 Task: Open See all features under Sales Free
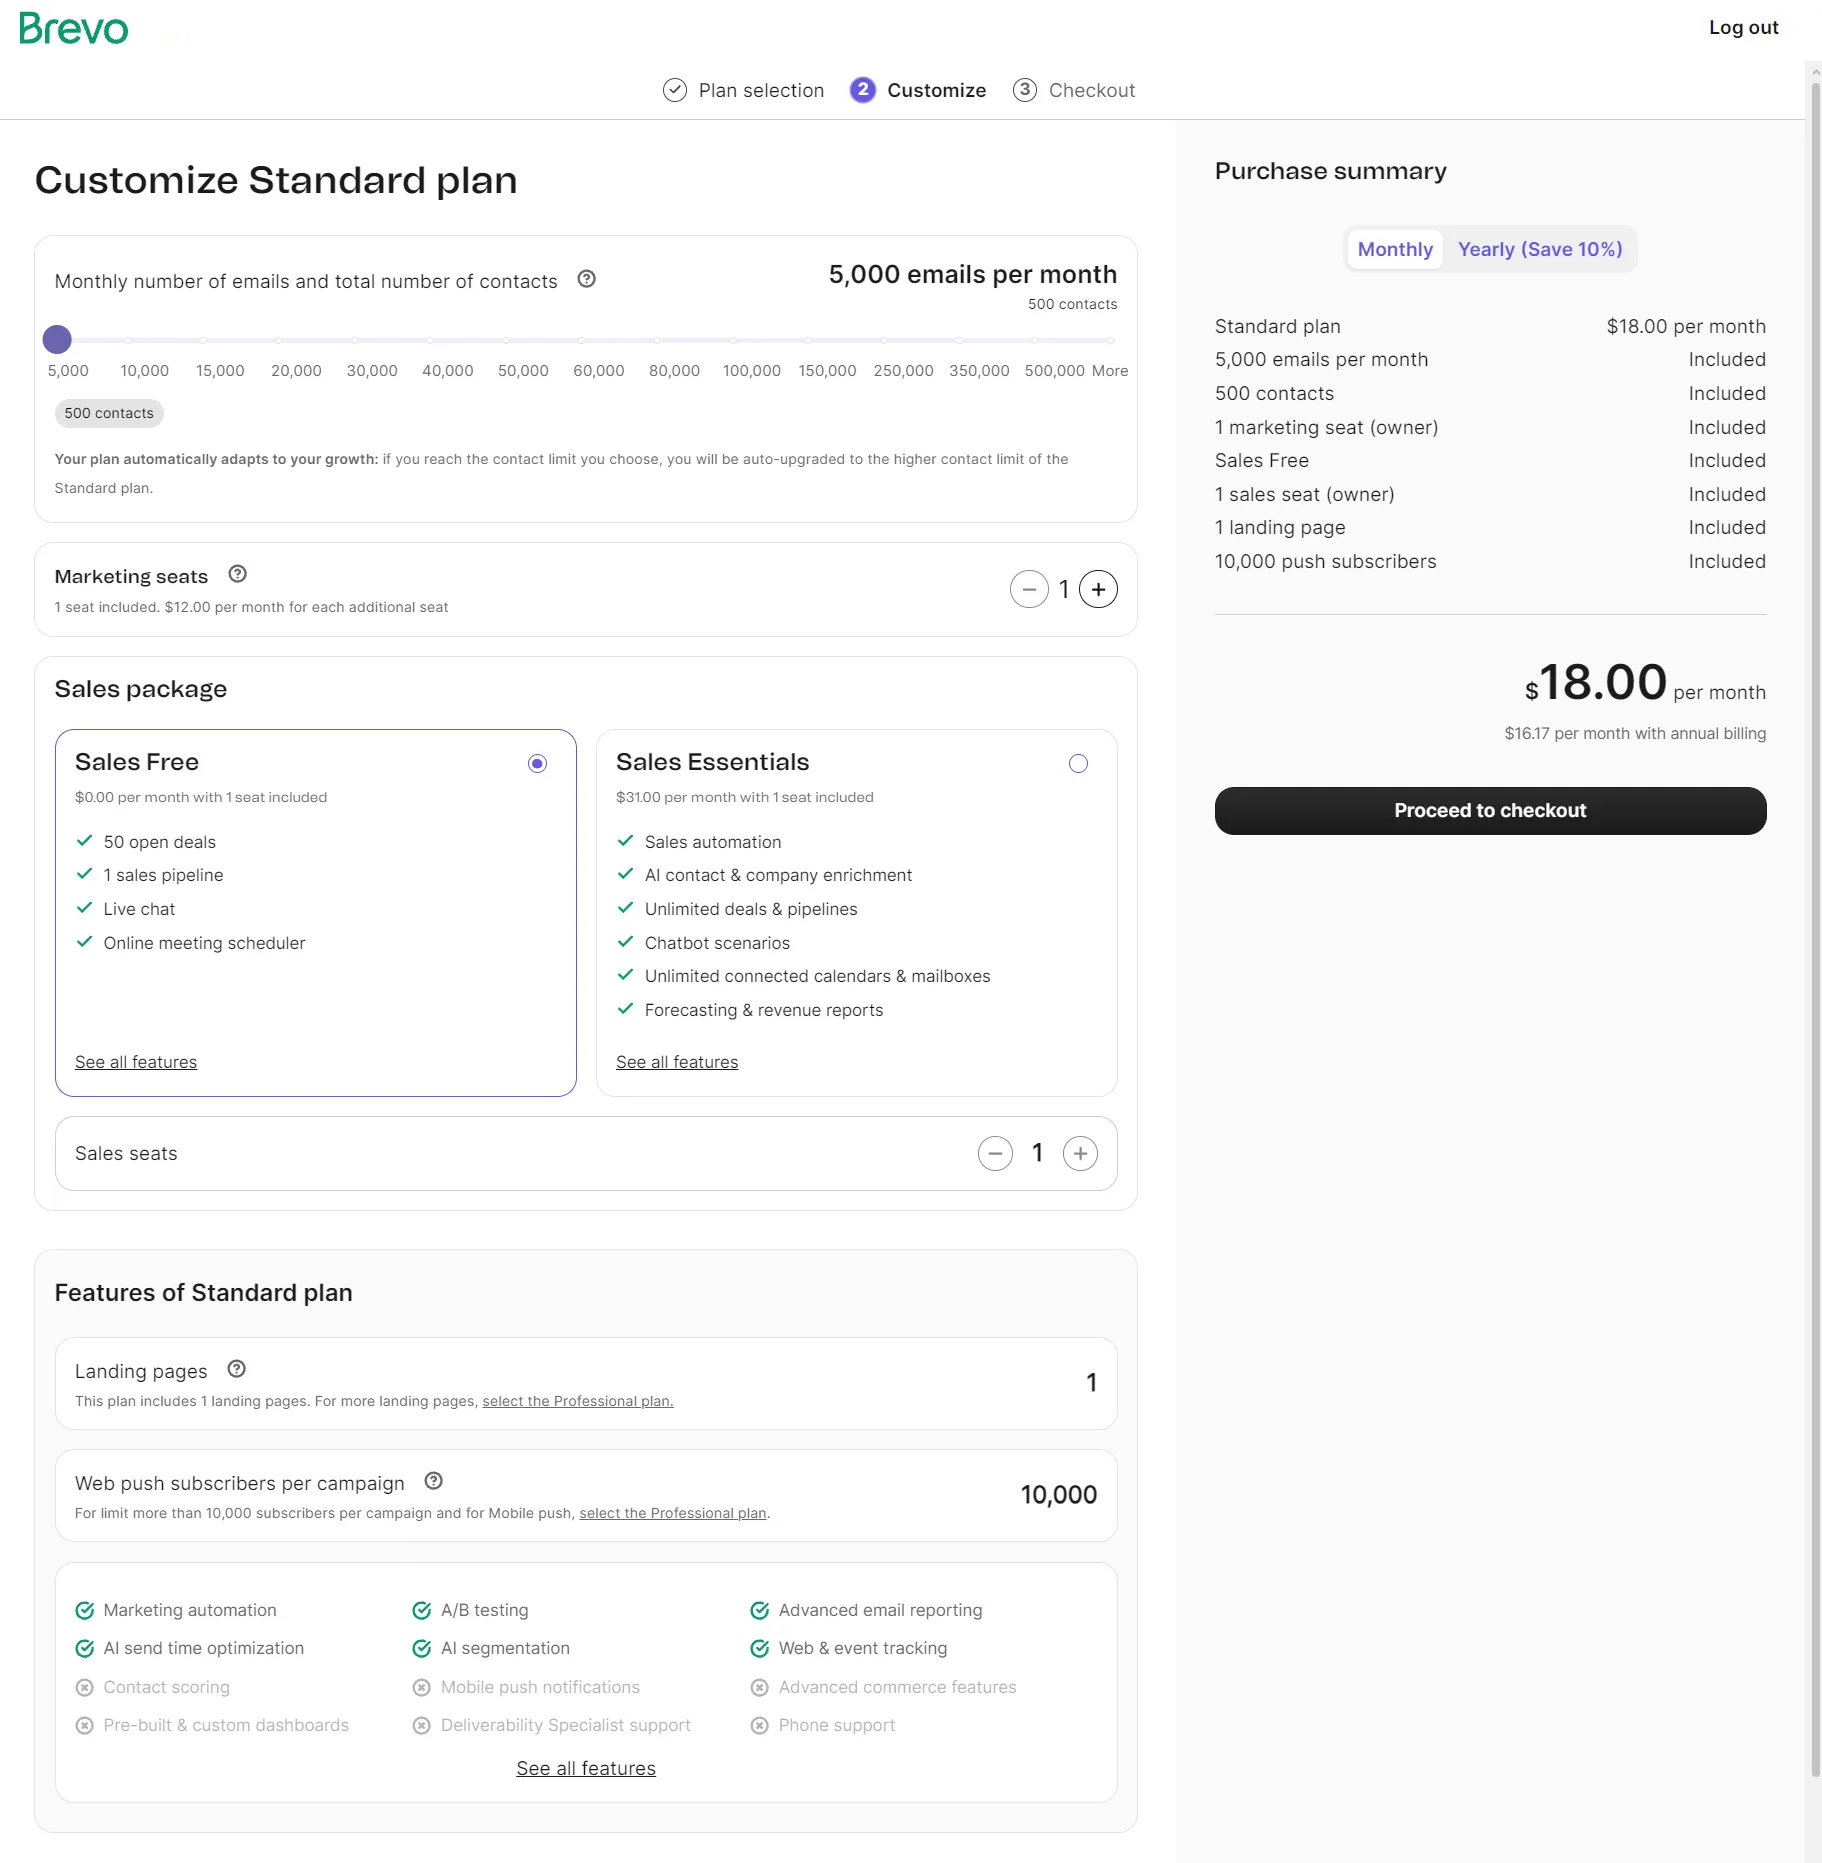click(x=136, y=1062)
